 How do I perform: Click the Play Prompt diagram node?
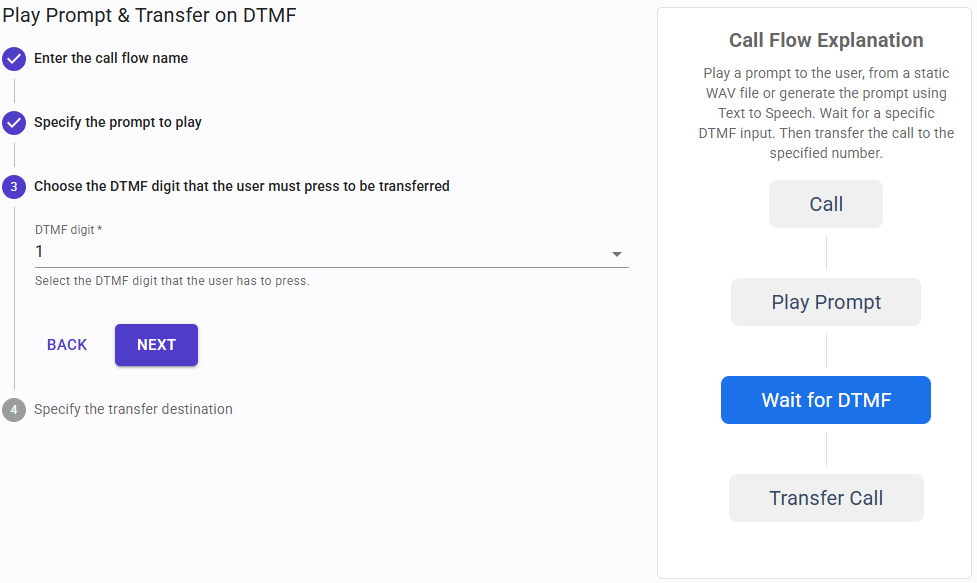point(826,302)
